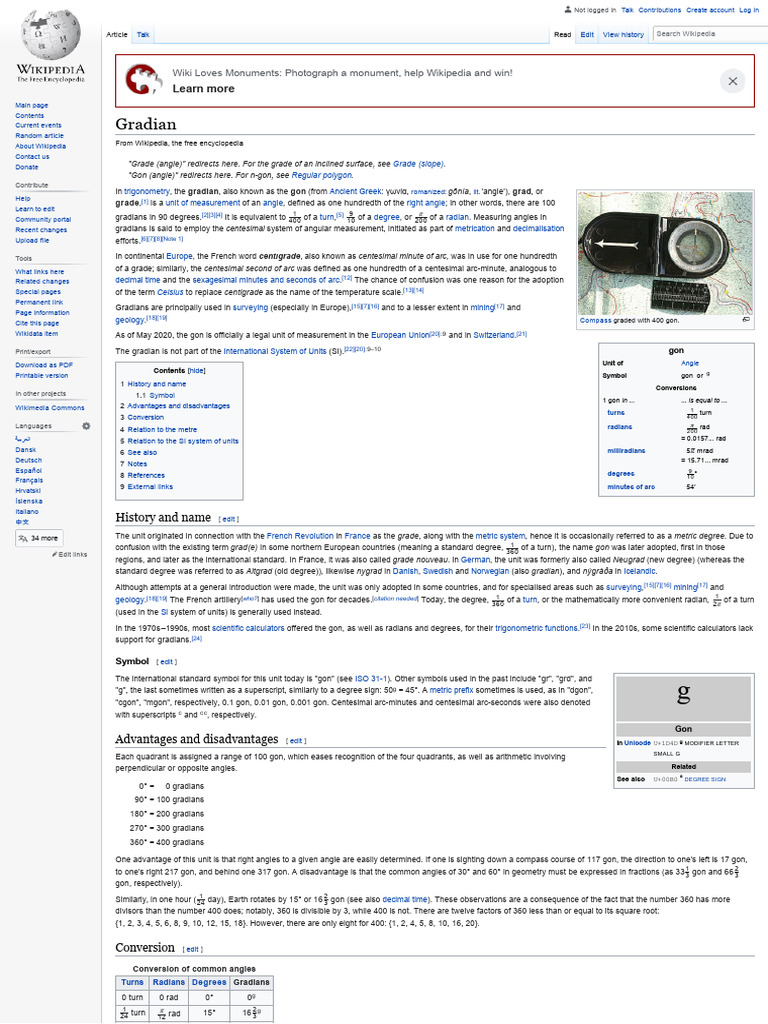Open the trigonometry link in intro
This screenshot has width=768, height=1024.
click(147, 191)
